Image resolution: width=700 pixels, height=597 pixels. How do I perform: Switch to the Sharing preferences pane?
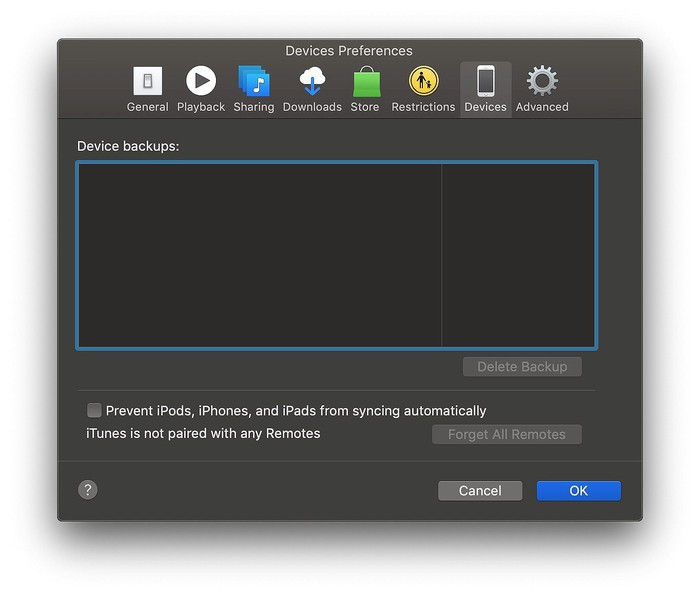pyautogui.click(x=253, y=82)
